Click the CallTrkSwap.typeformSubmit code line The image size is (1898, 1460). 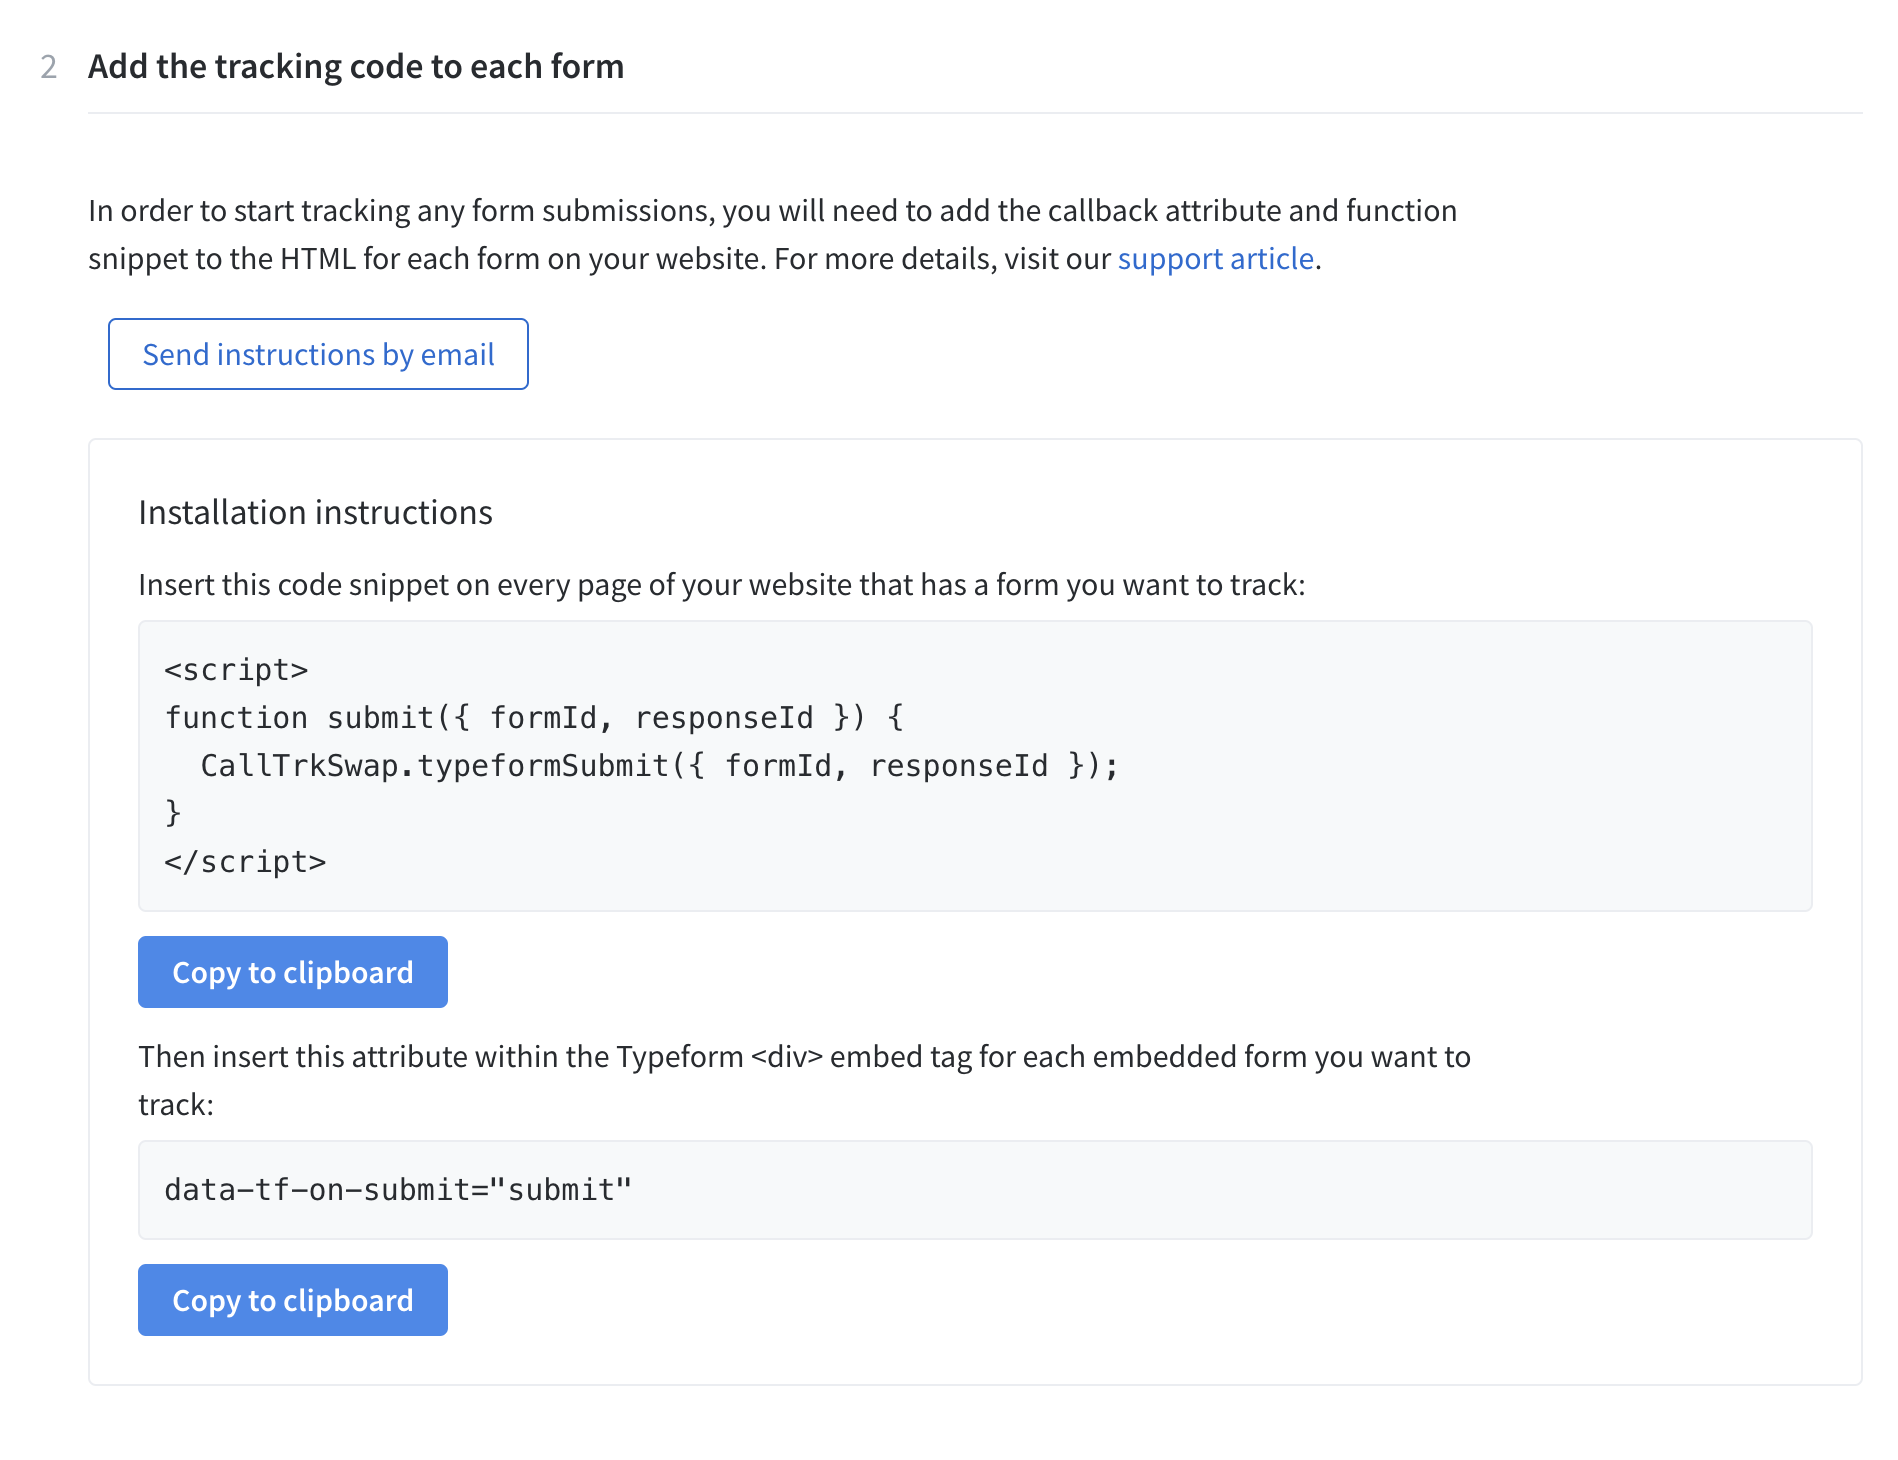point(659,766)
